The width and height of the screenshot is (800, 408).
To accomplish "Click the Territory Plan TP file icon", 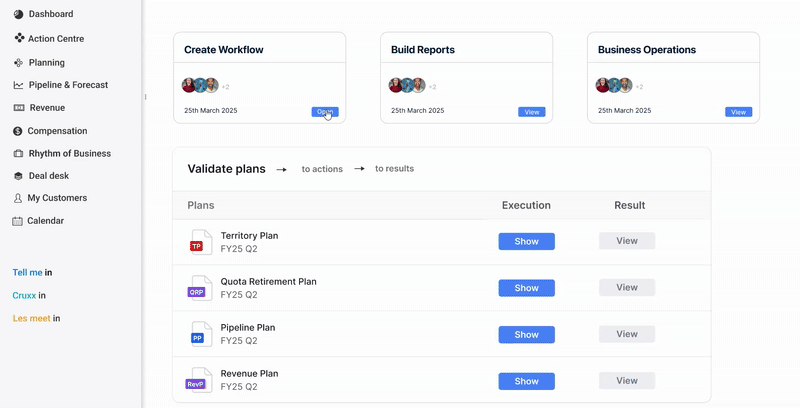I will coord(201,242).
